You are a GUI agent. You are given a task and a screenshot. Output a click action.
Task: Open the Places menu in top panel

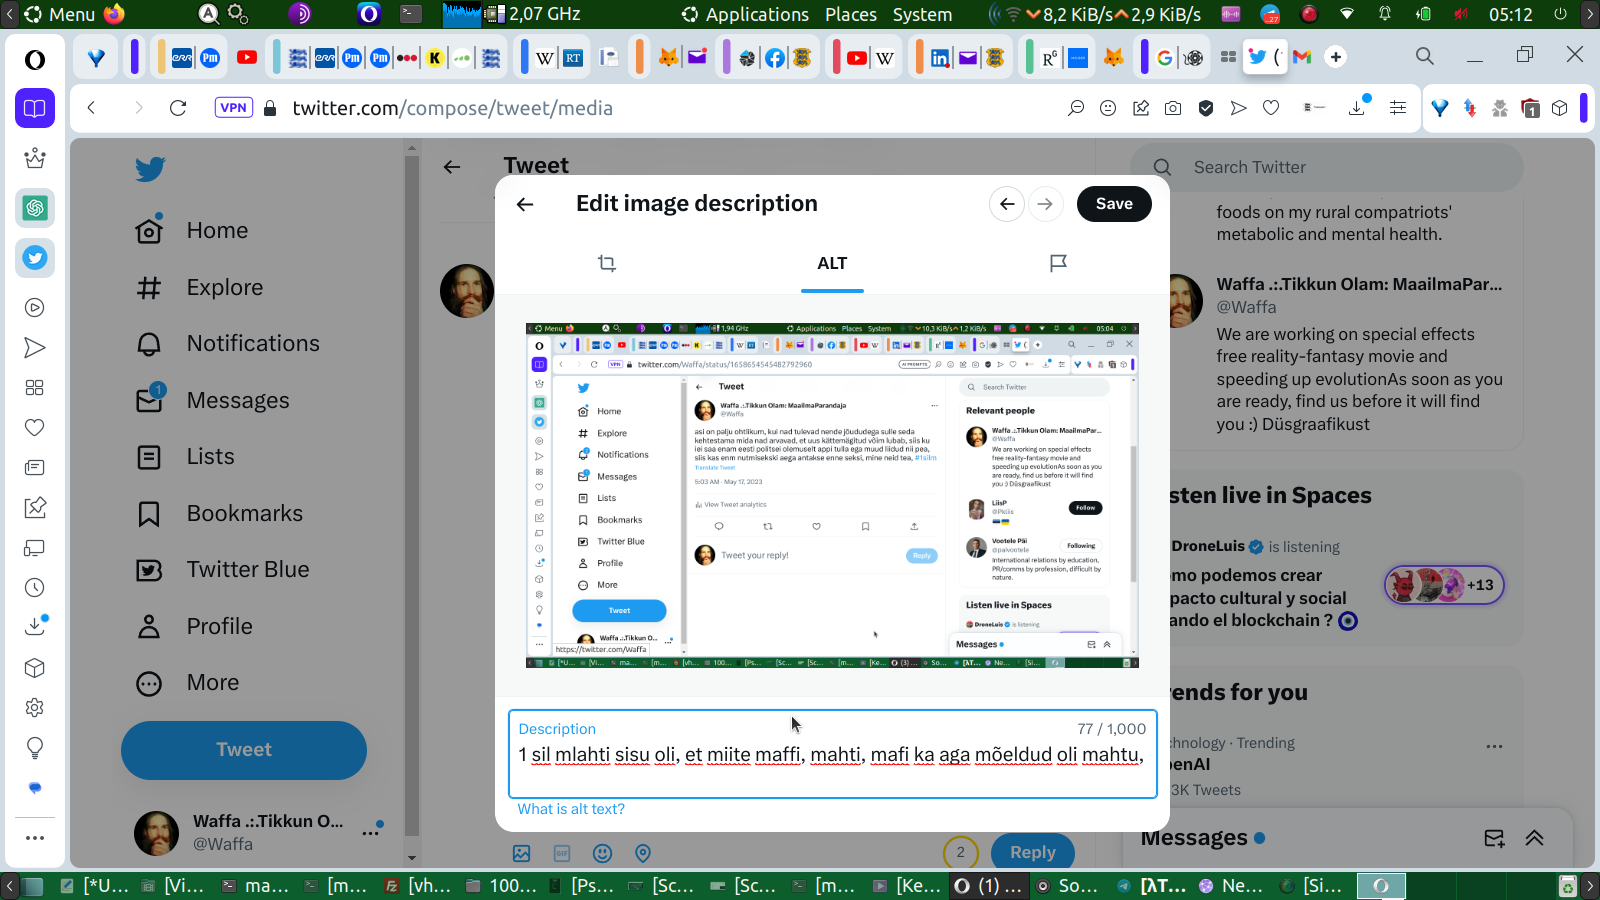851,14
